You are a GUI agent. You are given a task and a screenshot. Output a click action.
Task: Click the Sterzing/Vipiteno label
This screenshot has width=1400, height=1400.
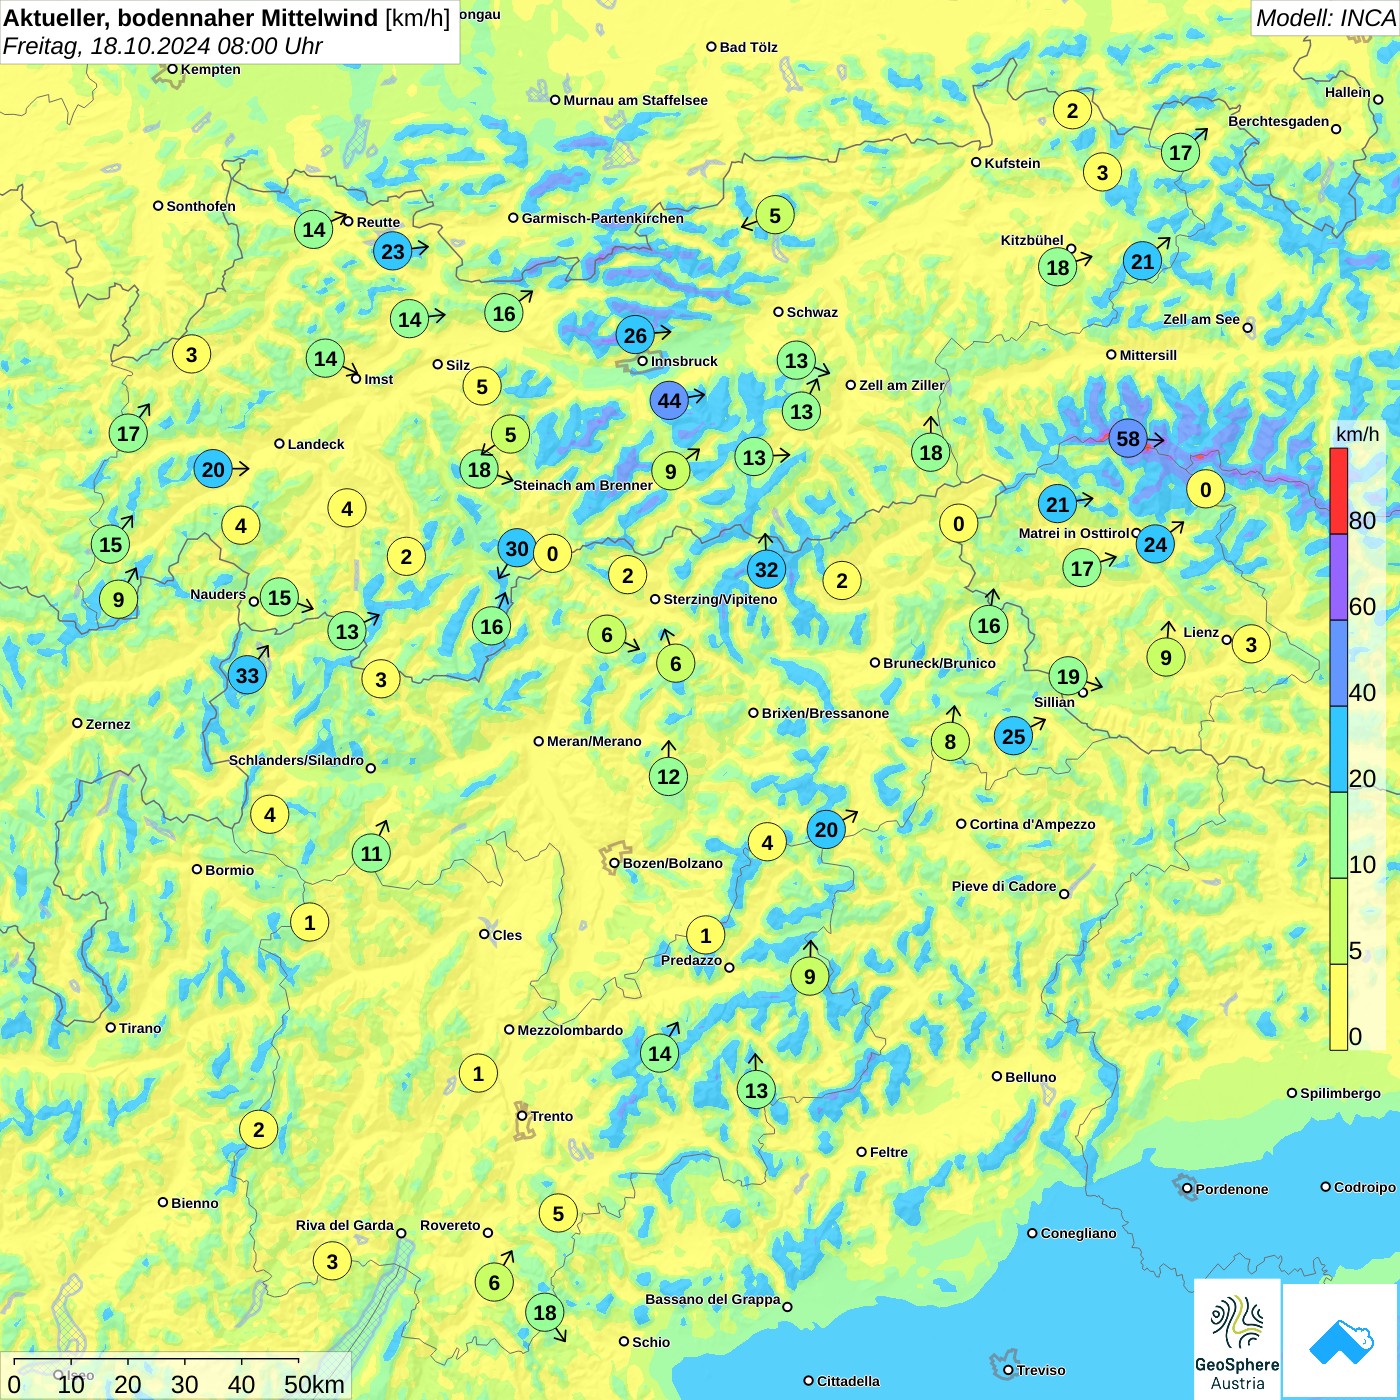click(720, 599)
